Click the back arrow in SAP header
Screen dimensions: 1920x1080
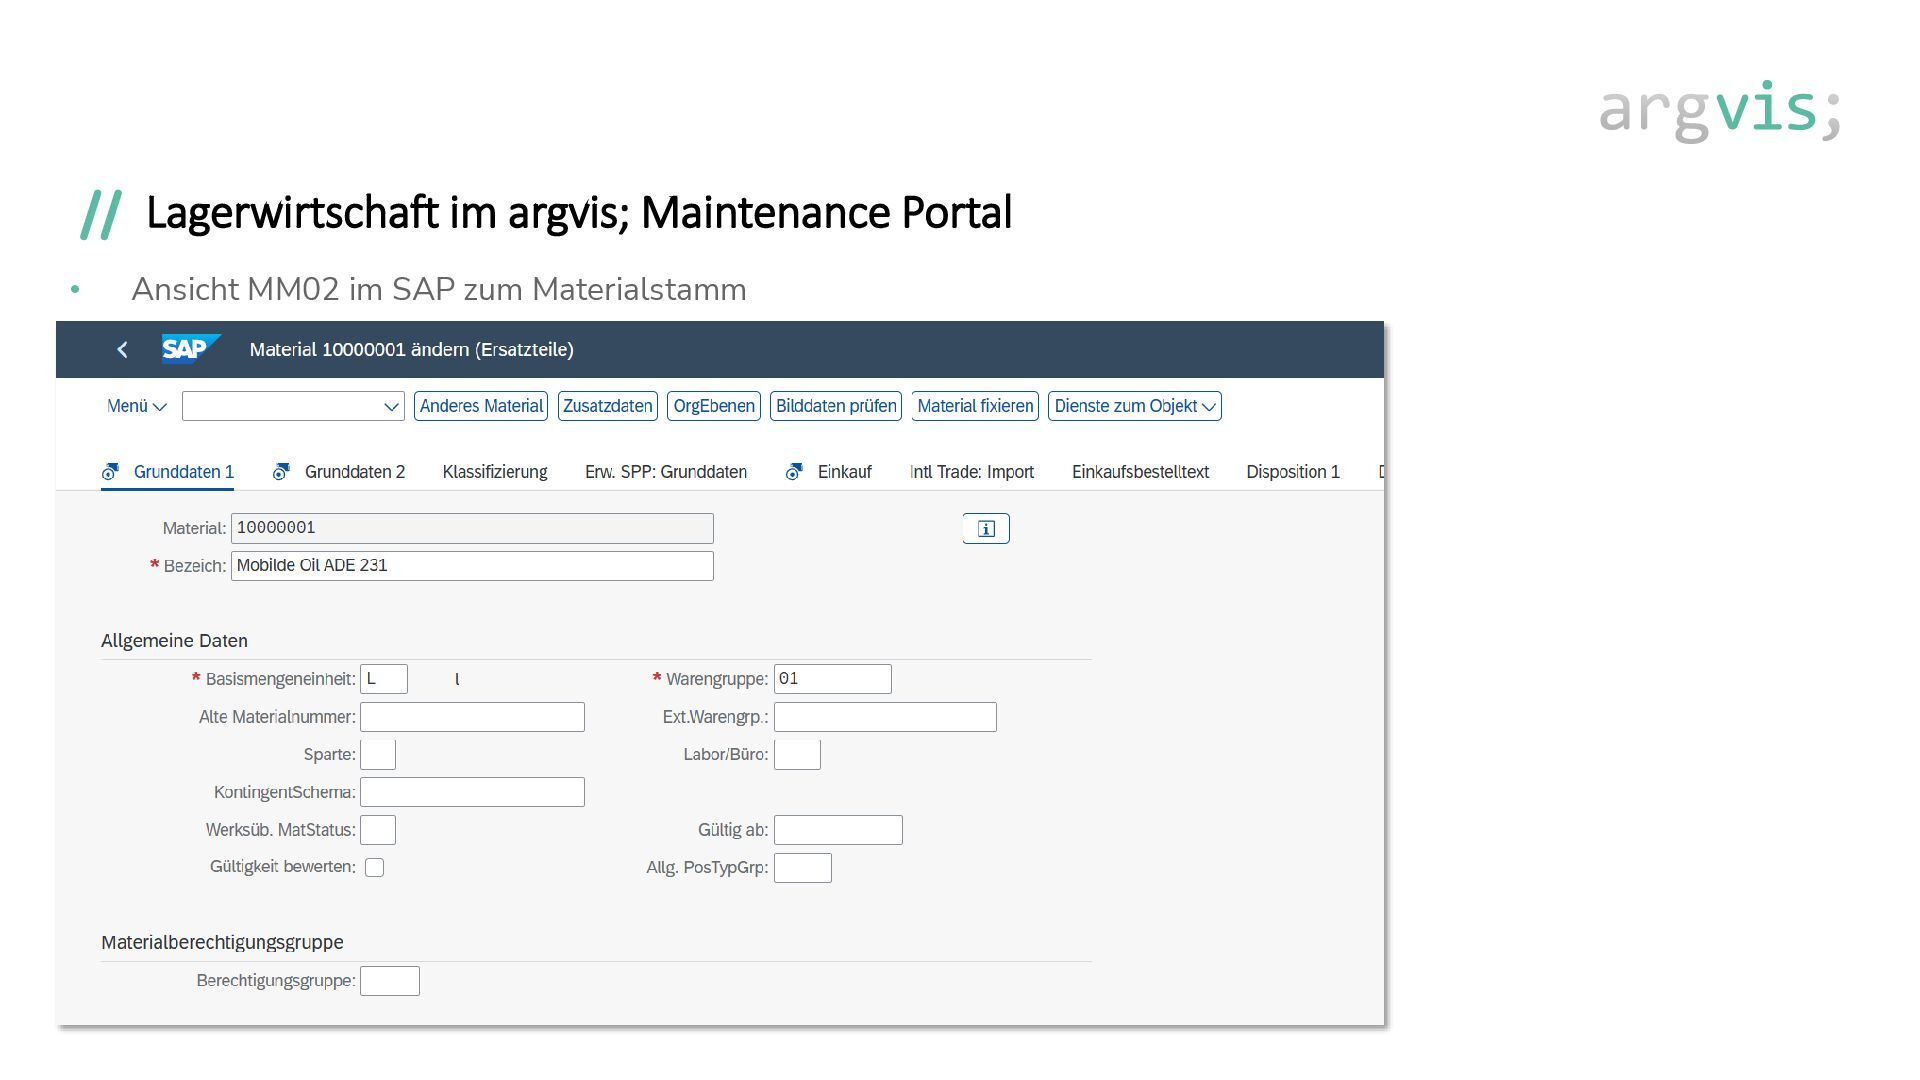122,349
